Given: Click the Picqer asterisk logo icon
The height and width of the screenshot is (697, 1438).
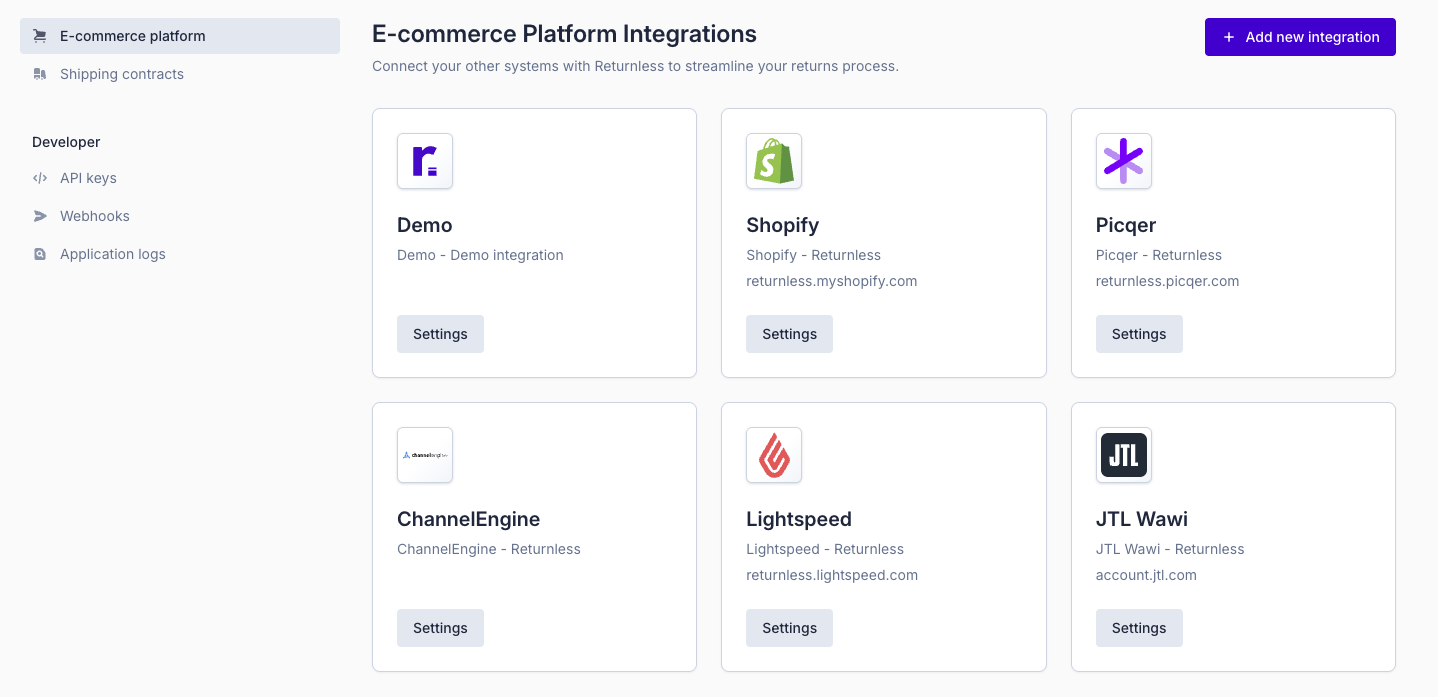Looking at the screenshot, I should 1123,161.
